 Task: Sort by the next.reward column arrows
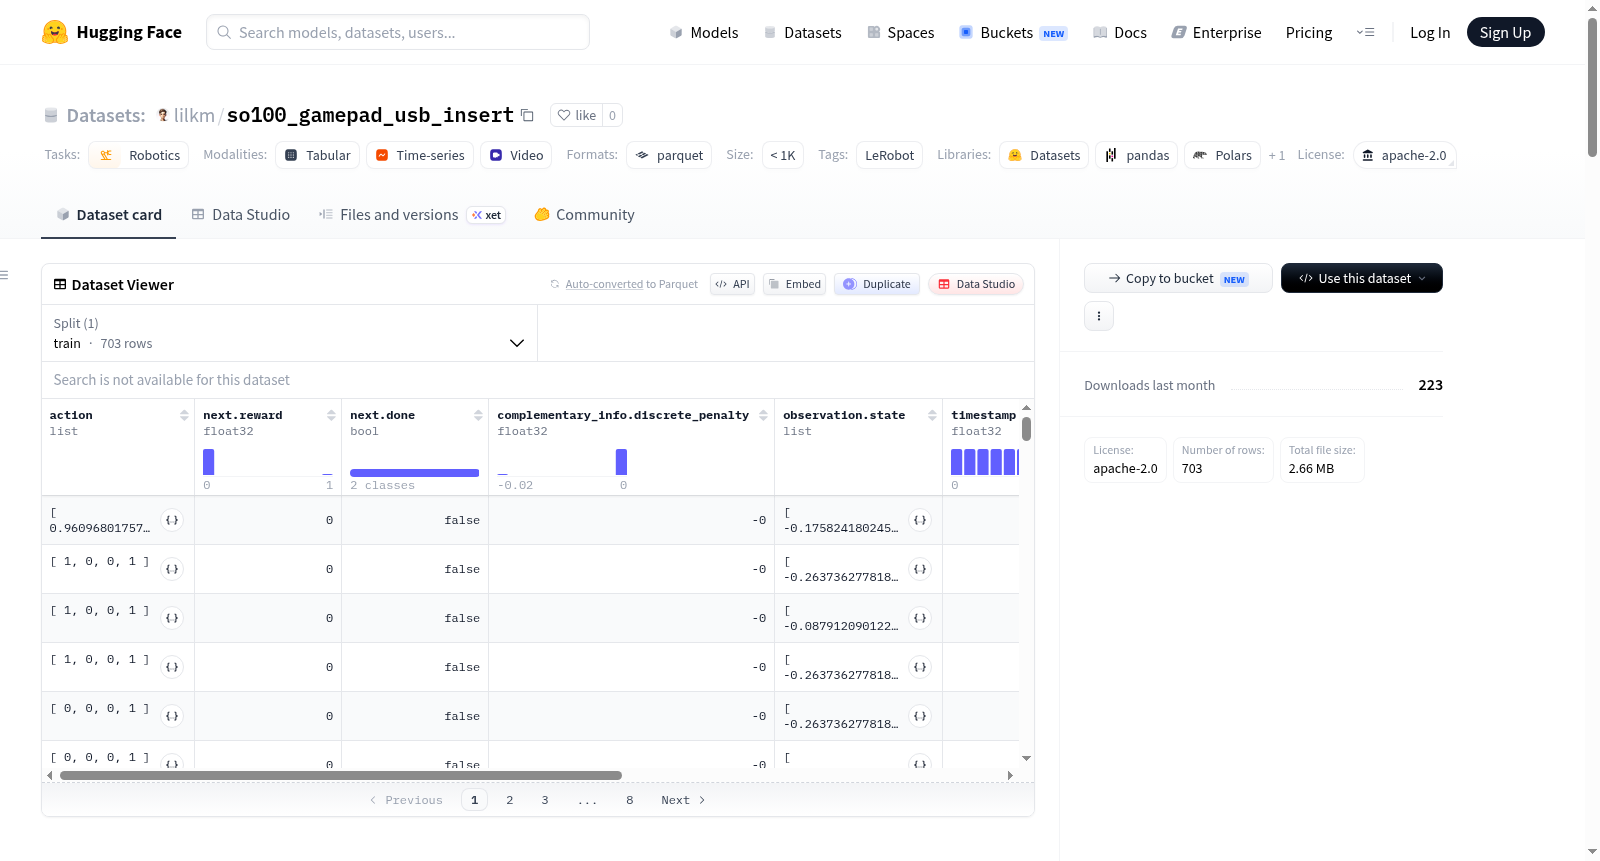tap(331, 415)
